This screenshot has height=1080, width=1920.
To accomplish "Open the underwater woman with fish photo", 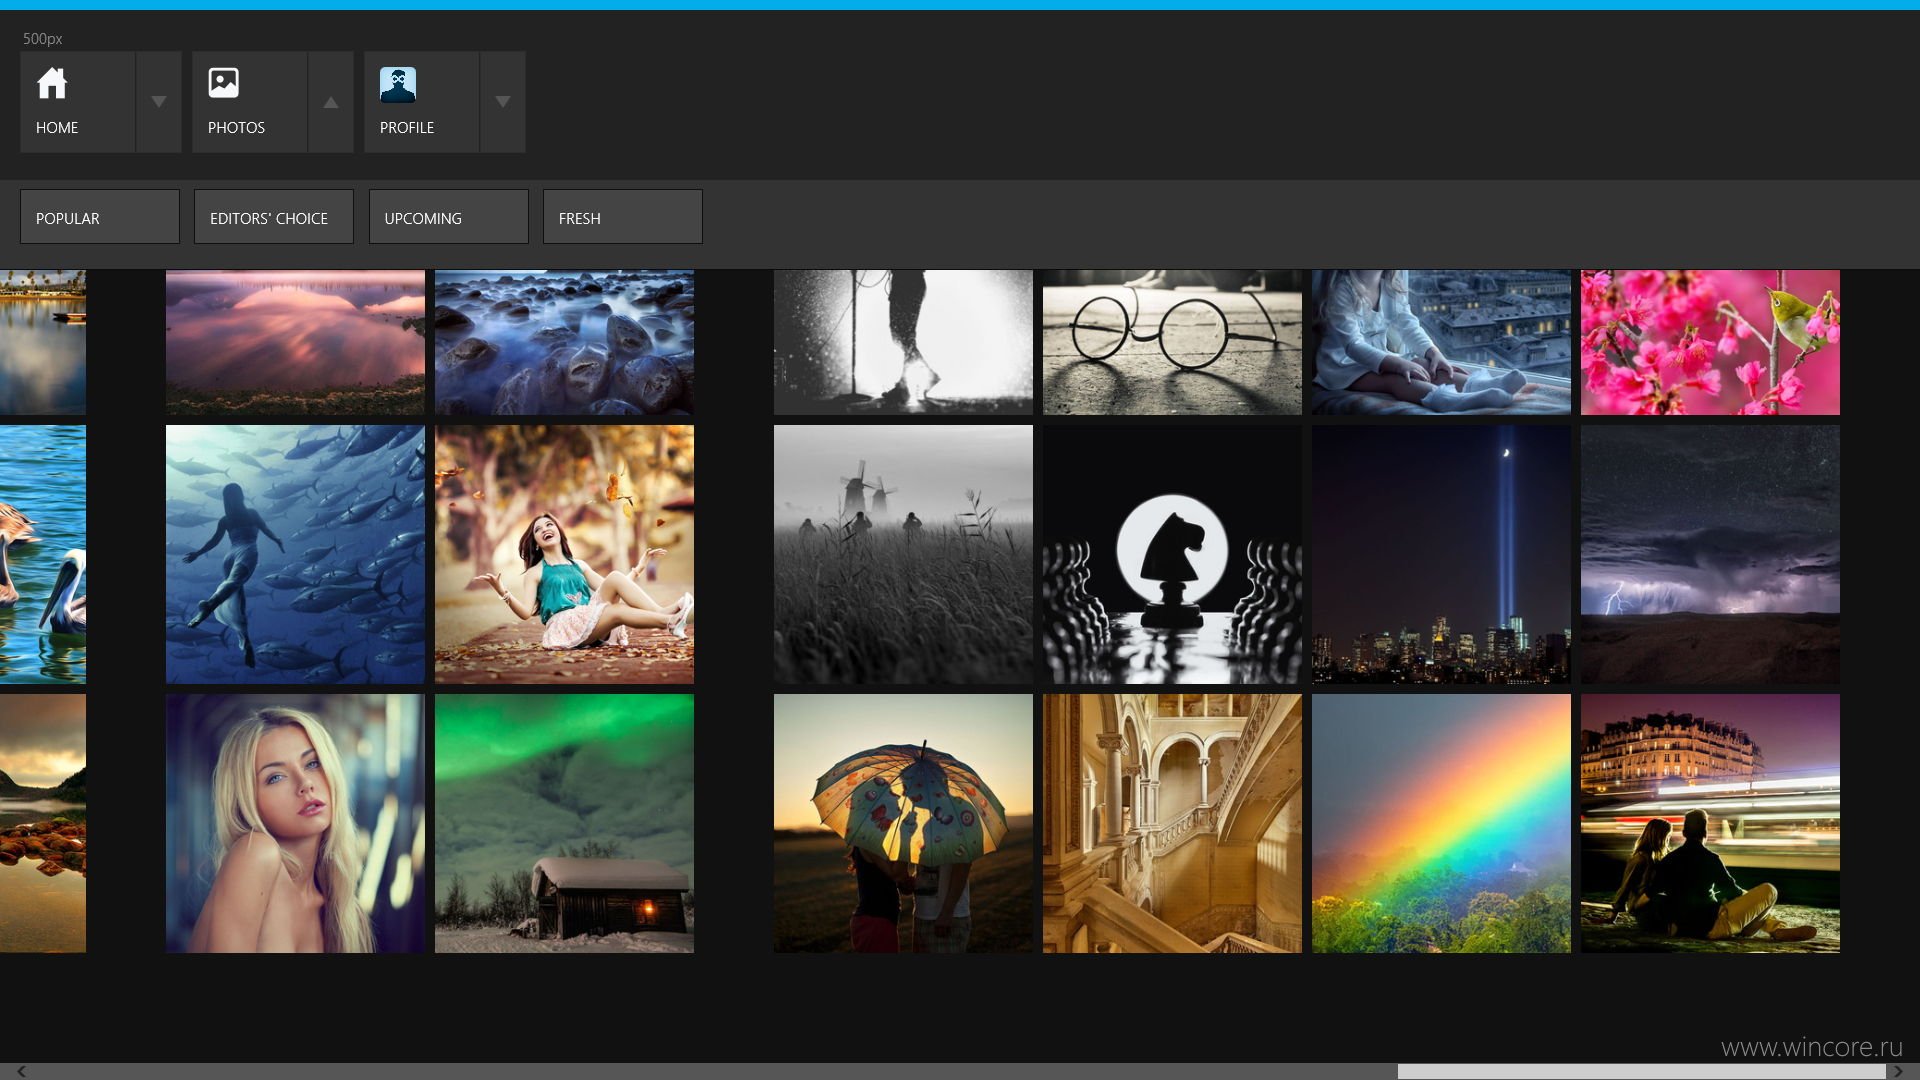I will pyautogui.click(x=295, y=555).
